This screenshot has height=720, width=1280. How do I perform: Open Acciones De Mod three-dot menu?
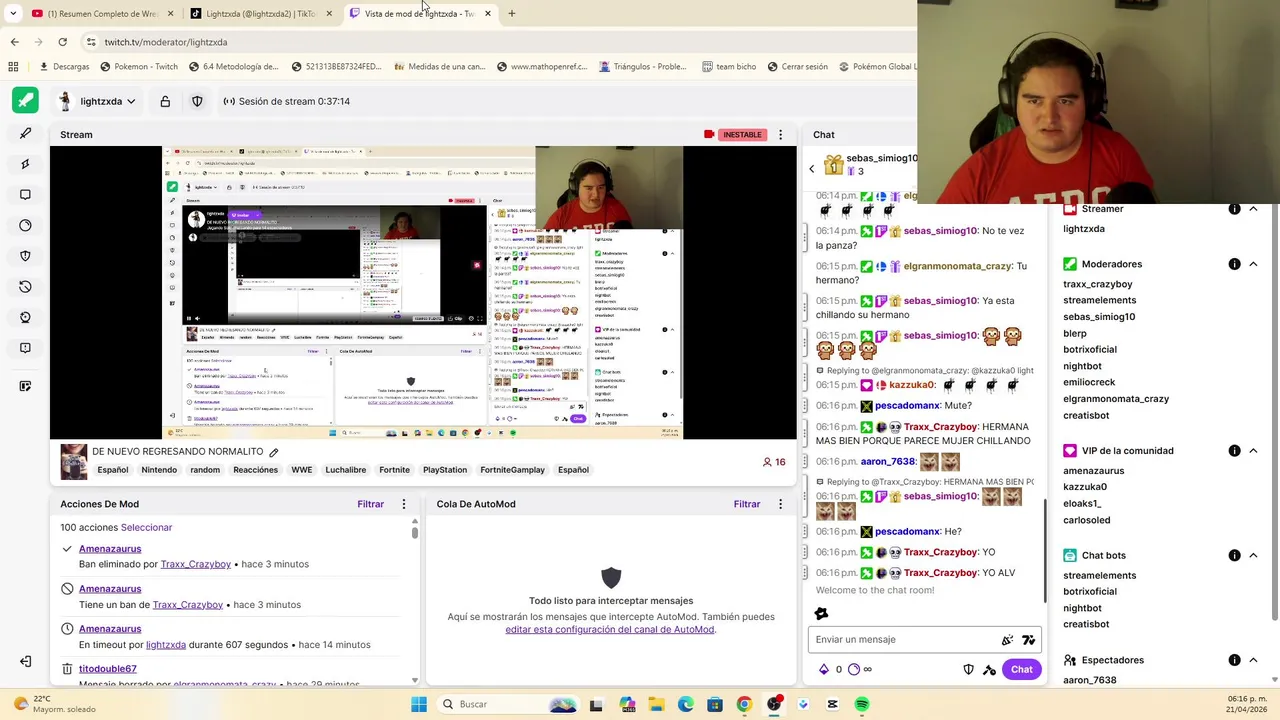[404, 504]
